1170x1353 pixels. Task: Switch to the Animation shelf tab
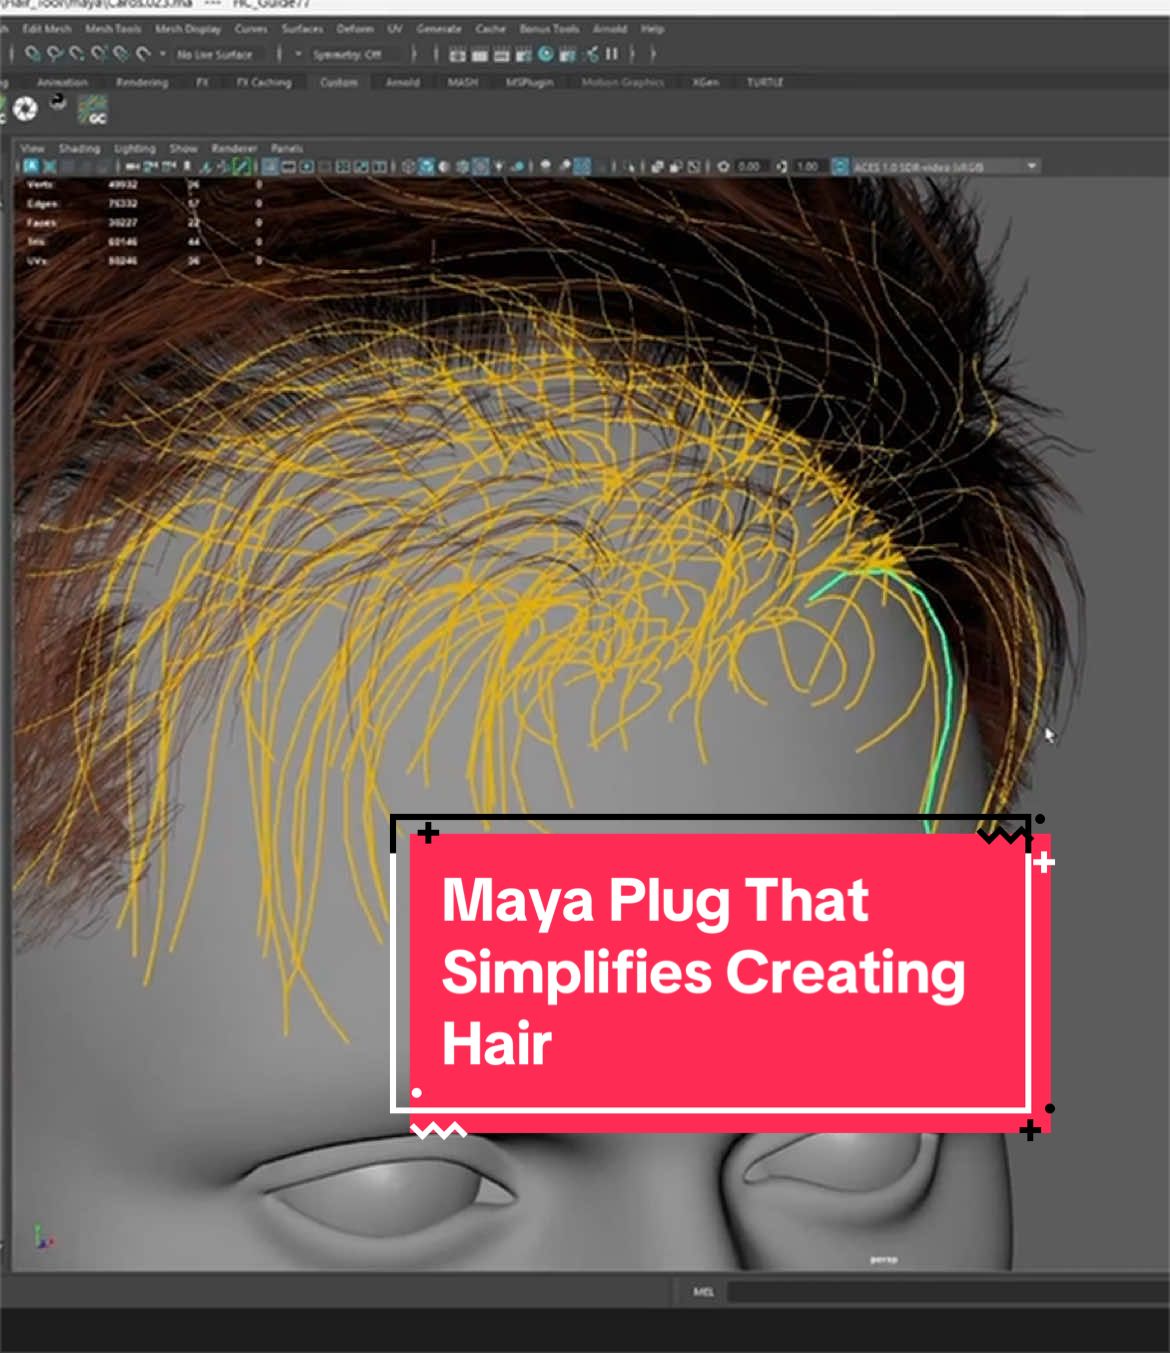tap(62, 83)
